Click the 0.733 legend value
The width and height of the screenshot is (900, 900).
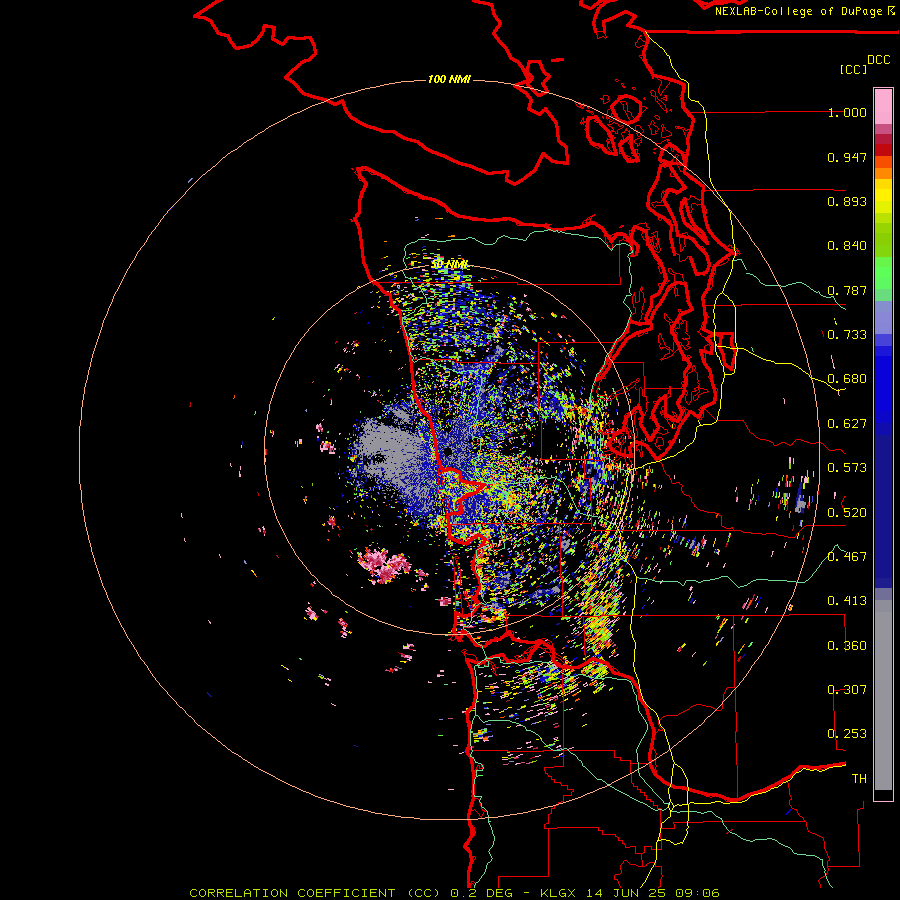coord(847,335)
